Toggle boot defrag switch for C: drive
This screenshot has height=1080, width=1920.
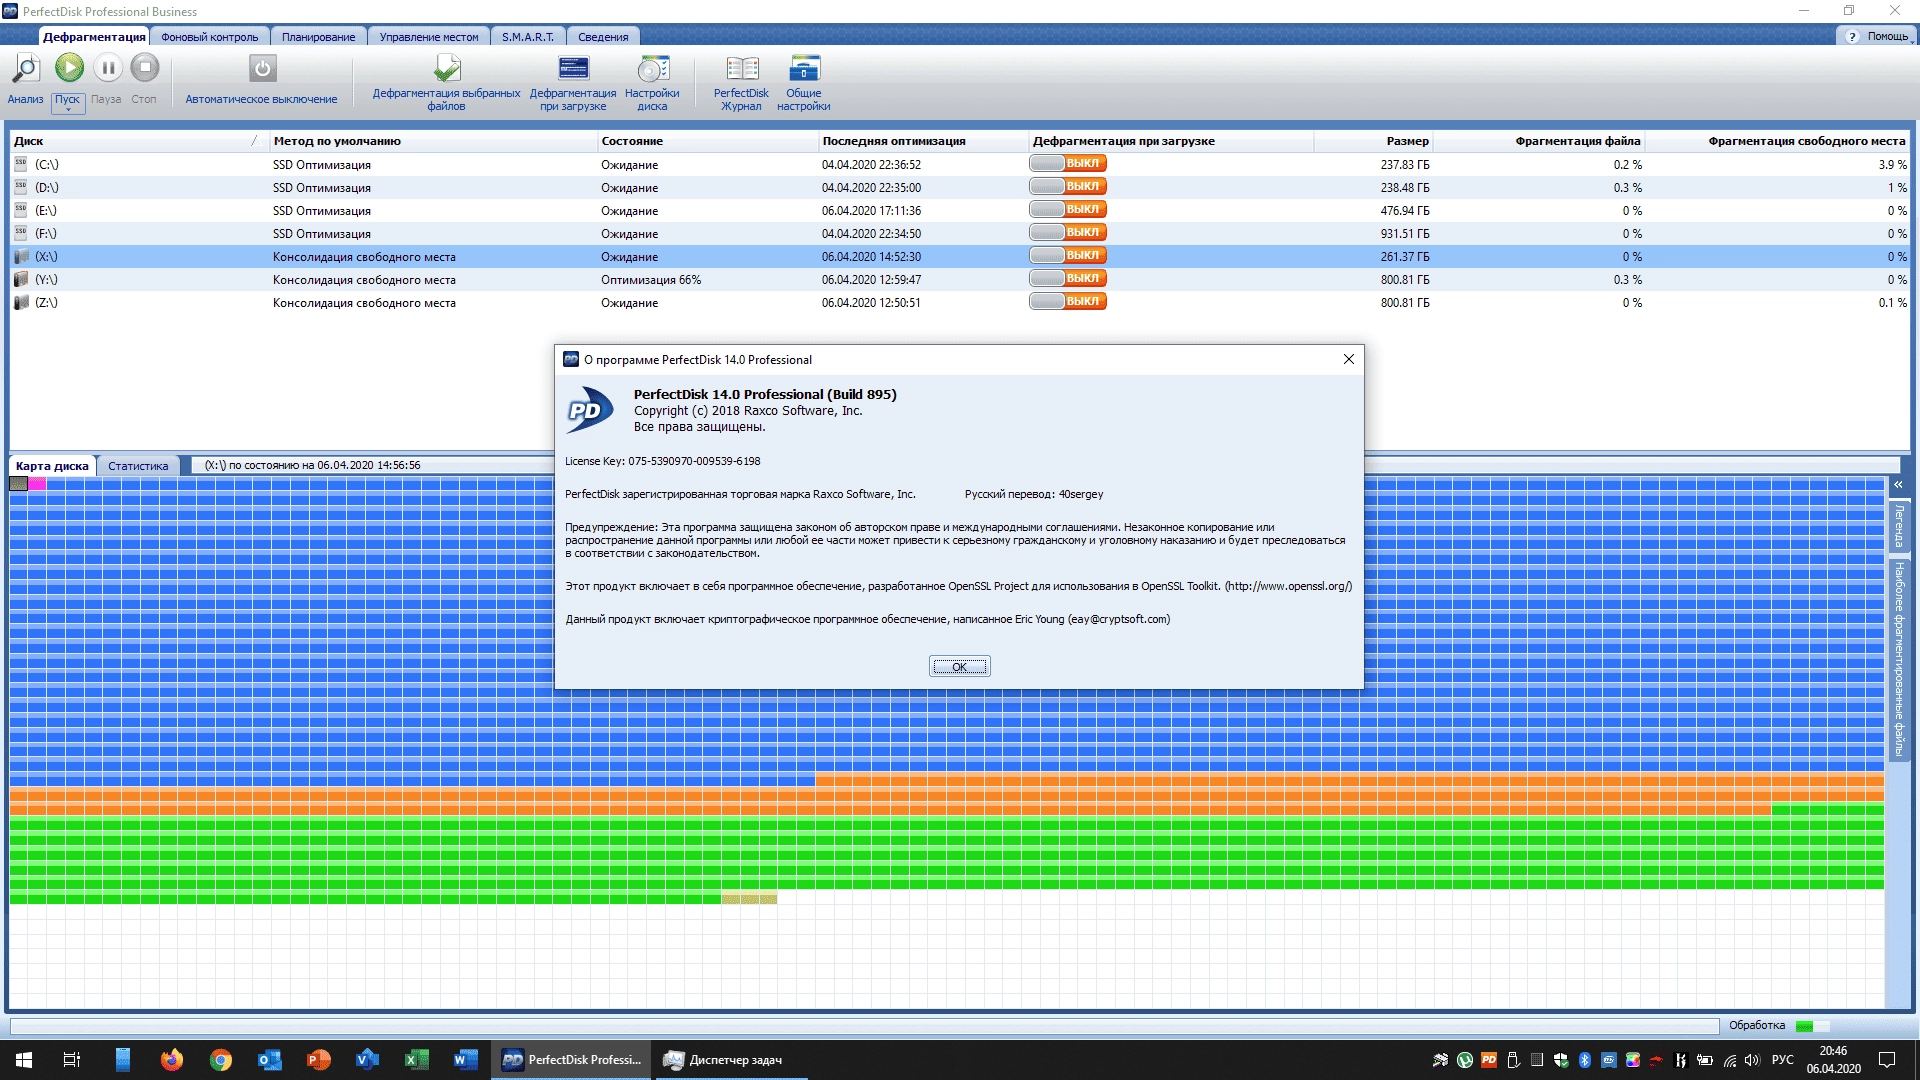(1068, 163)
